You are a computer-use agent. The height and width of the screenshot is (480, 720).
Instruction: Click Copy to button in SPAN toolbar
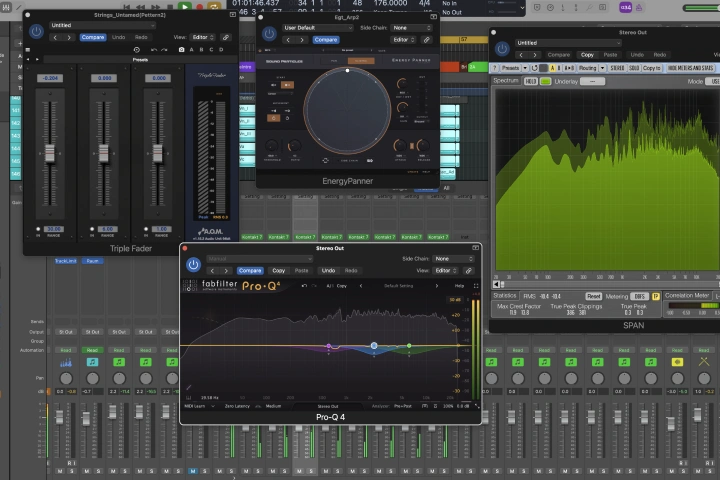651,68
